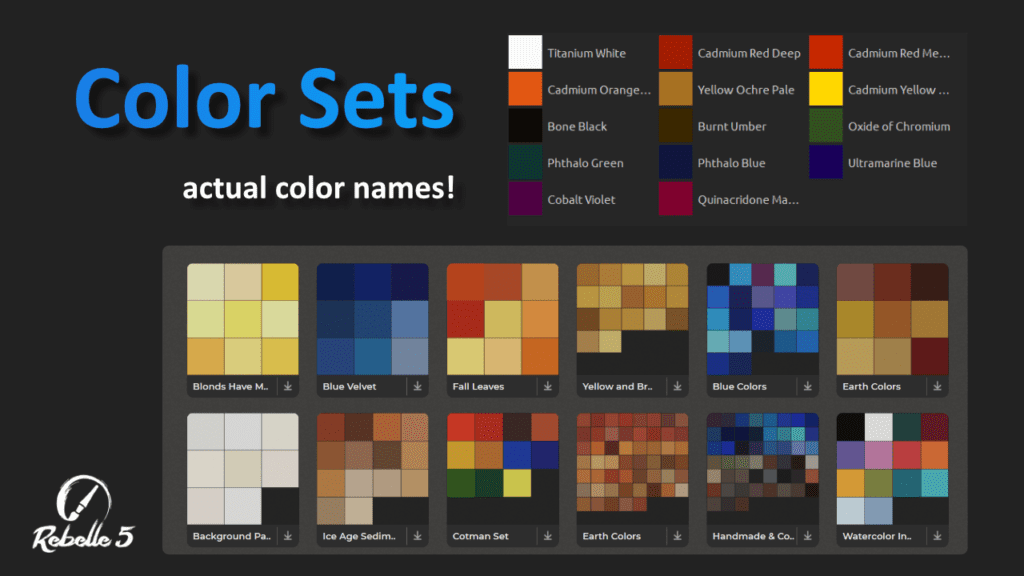Image resolution: width=1024 pixels, height=576 pixels.
Task: Download the Cotman Set
Action: coord(547,536)
